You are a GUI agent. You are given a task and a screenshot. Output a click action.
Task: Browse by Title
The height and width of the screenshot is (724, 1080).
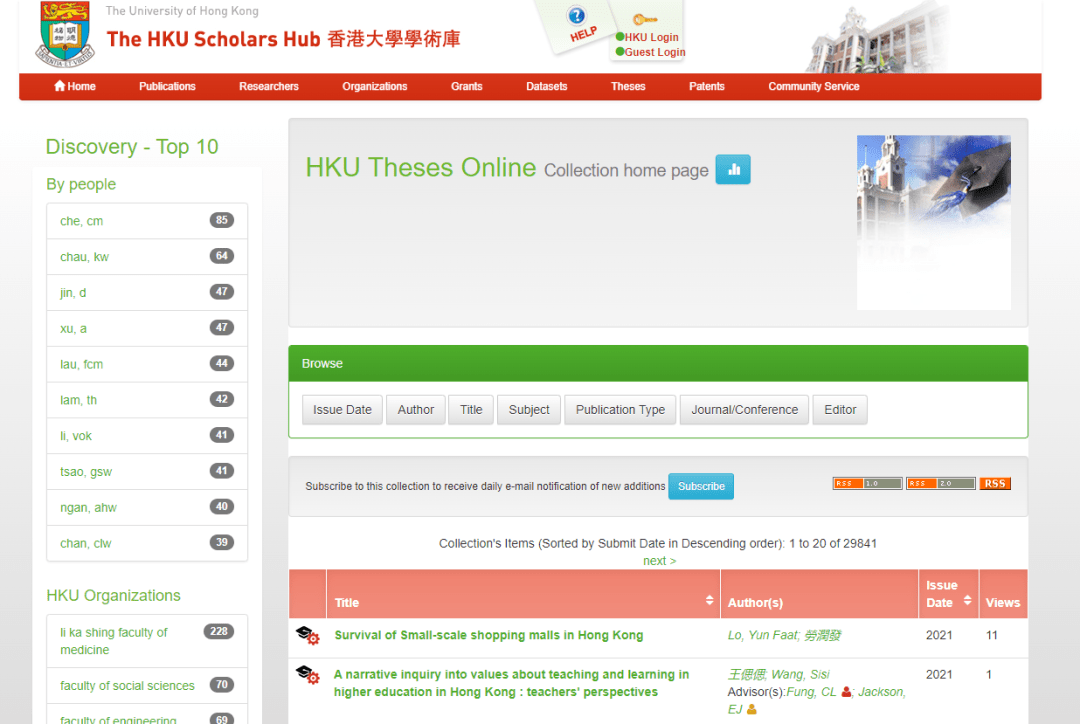[471, 410]
